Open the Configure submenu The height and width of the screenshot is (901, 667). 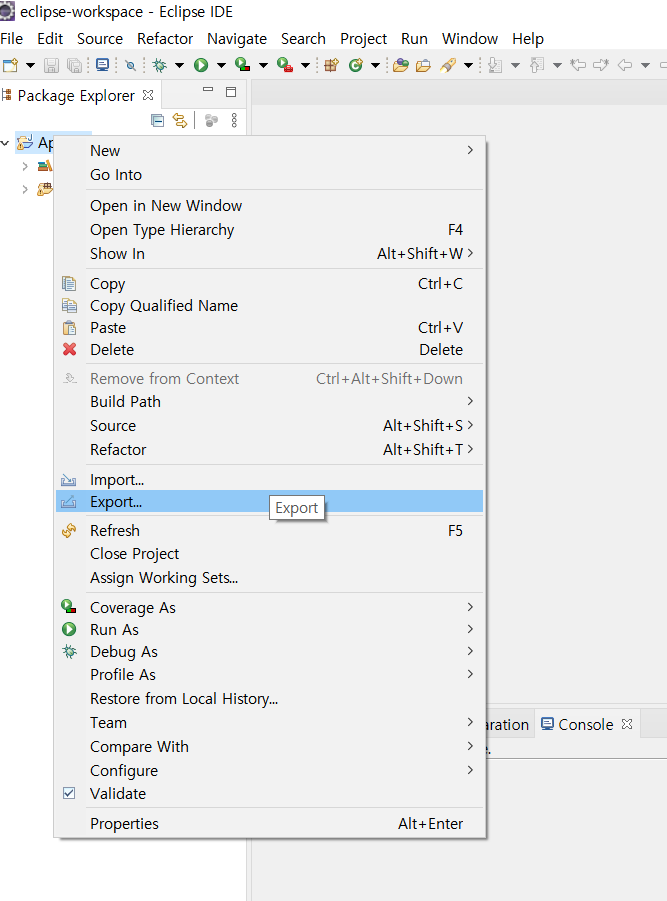269,771
